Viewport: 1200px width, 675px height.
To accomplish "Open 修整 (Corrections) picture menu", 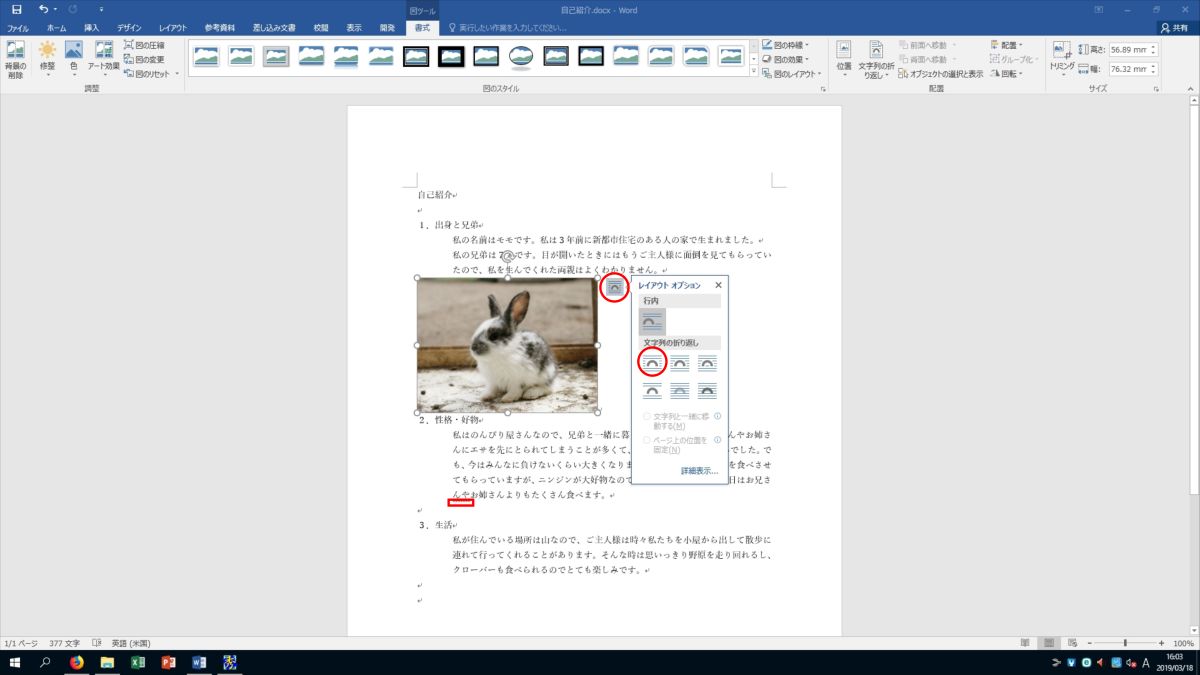I will click(47, 60).
